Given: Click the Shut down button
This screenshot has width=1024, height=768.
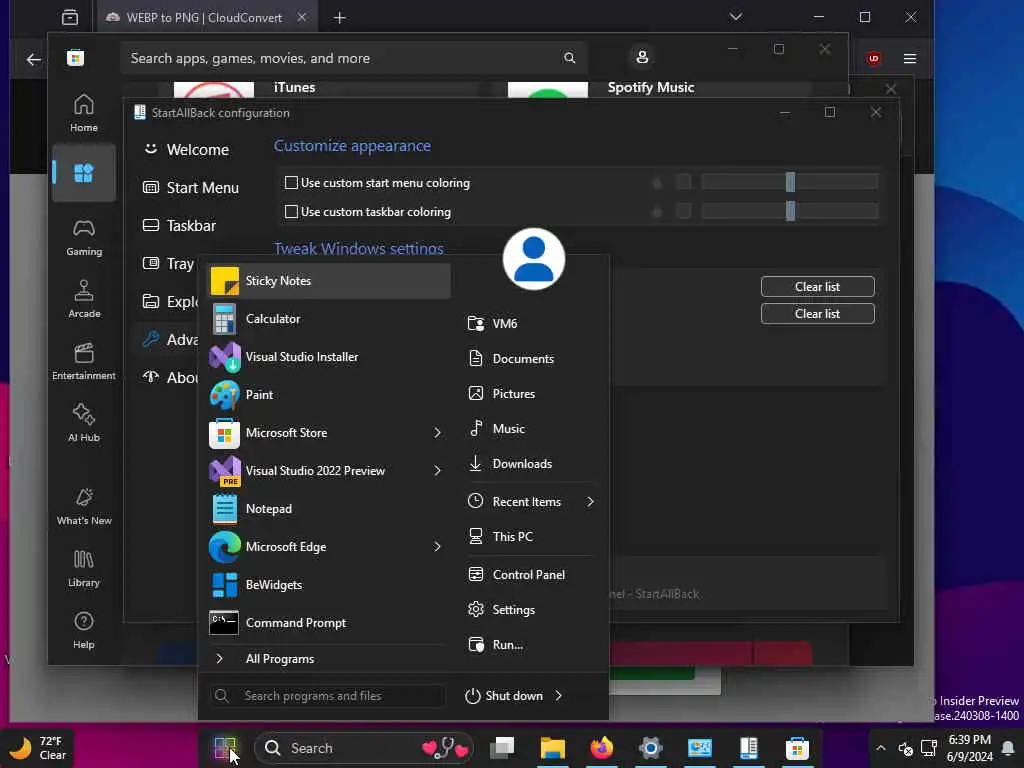Looking at the screenshot, I should (x=504, y=696).
